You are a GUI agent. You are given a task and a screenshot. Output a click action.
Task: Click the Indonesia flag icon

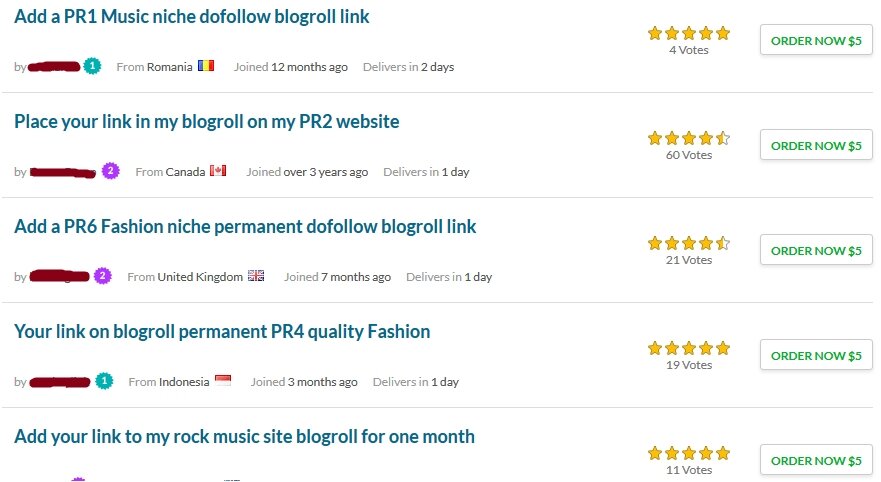pyautogui.click(x=222, y=382)
